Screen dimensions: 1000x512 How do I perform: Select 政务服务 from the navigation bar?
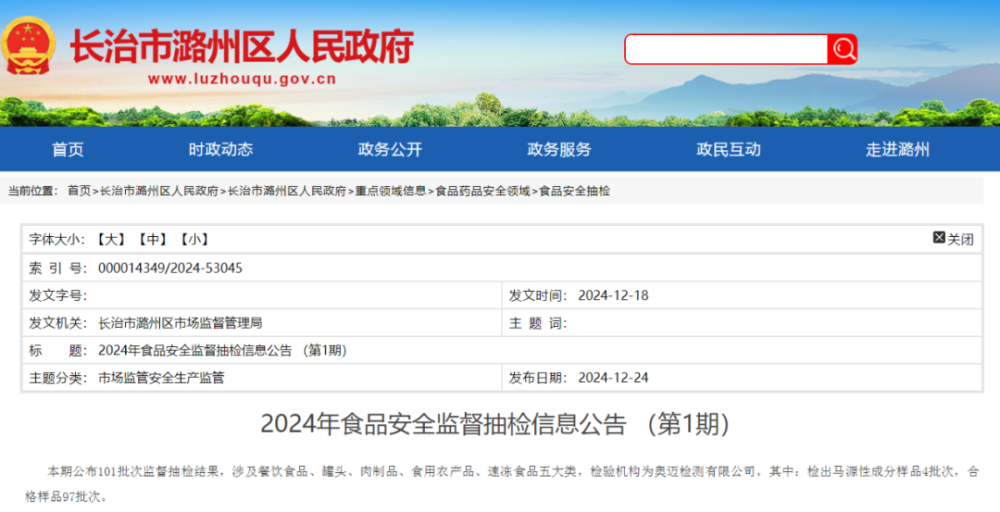(559, 150)
